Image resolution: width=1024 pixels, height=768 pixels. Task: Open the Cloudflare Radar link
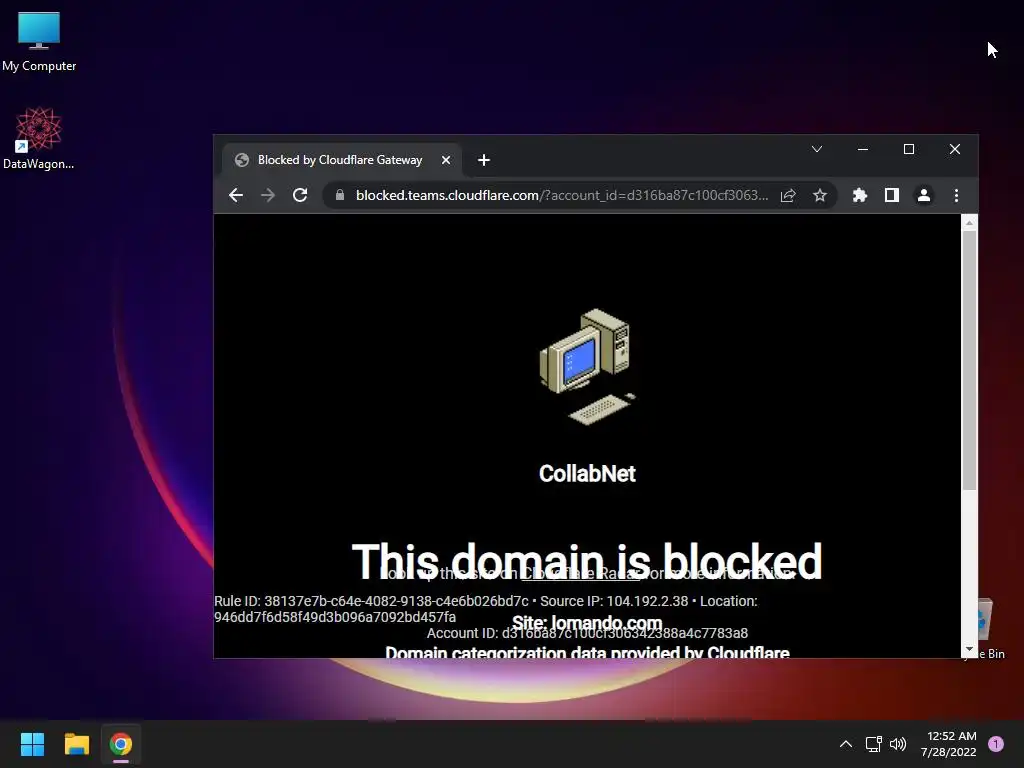coord(579,573)
